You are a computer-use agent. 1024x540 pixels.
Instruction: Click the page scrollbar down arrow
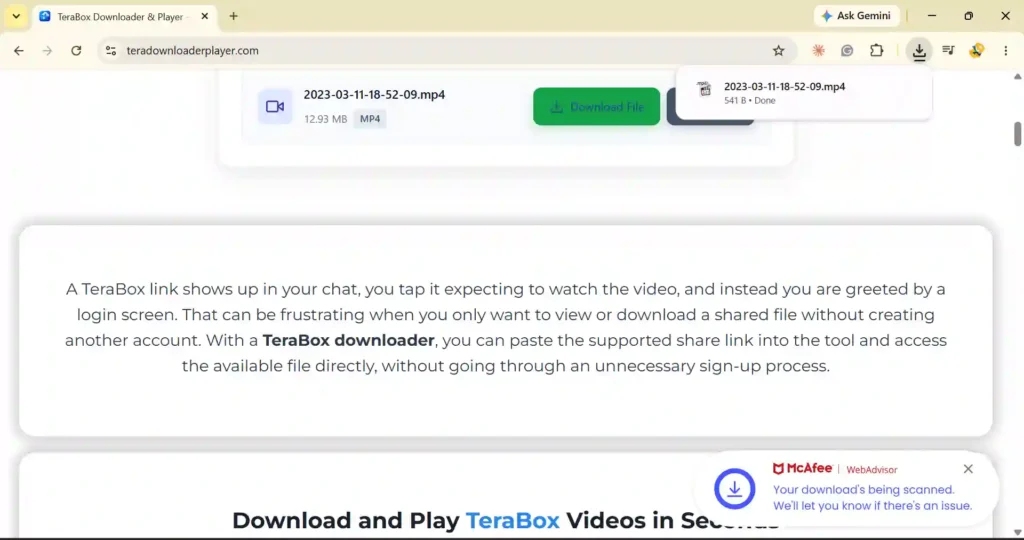click(x=1017, y=533)
